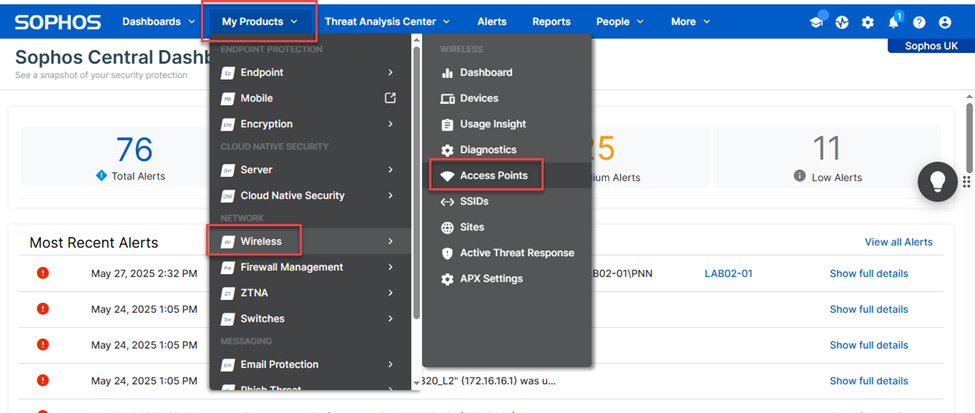This screenshot has height=413, width=975.
Task: Expand the Dashboards dropdown
Action: pos(158,21)
